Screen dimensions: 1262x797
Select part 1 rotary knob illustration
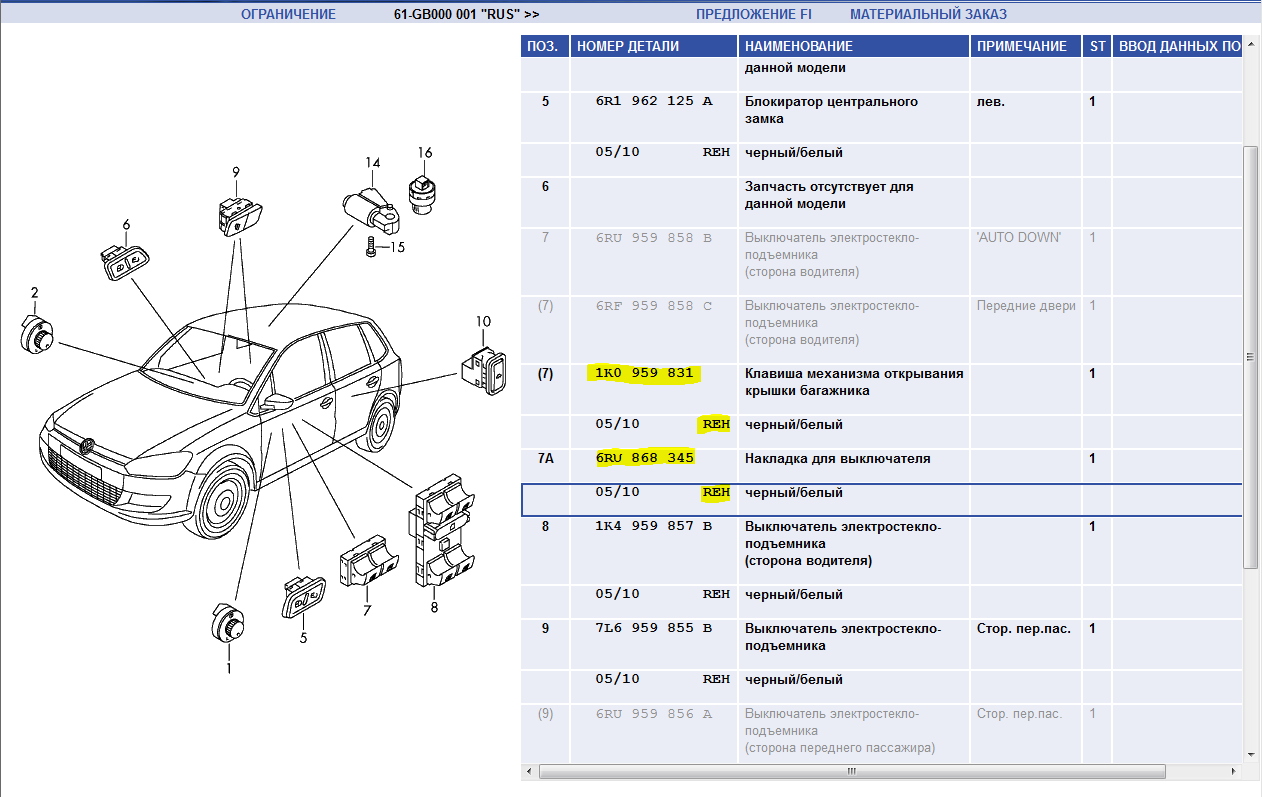coord(226,627)
